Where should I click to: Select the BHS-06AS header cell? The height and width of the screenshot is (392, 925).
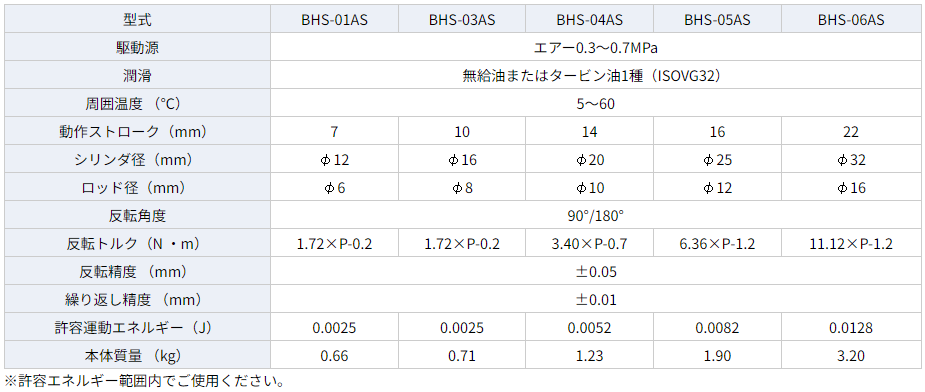851,19
